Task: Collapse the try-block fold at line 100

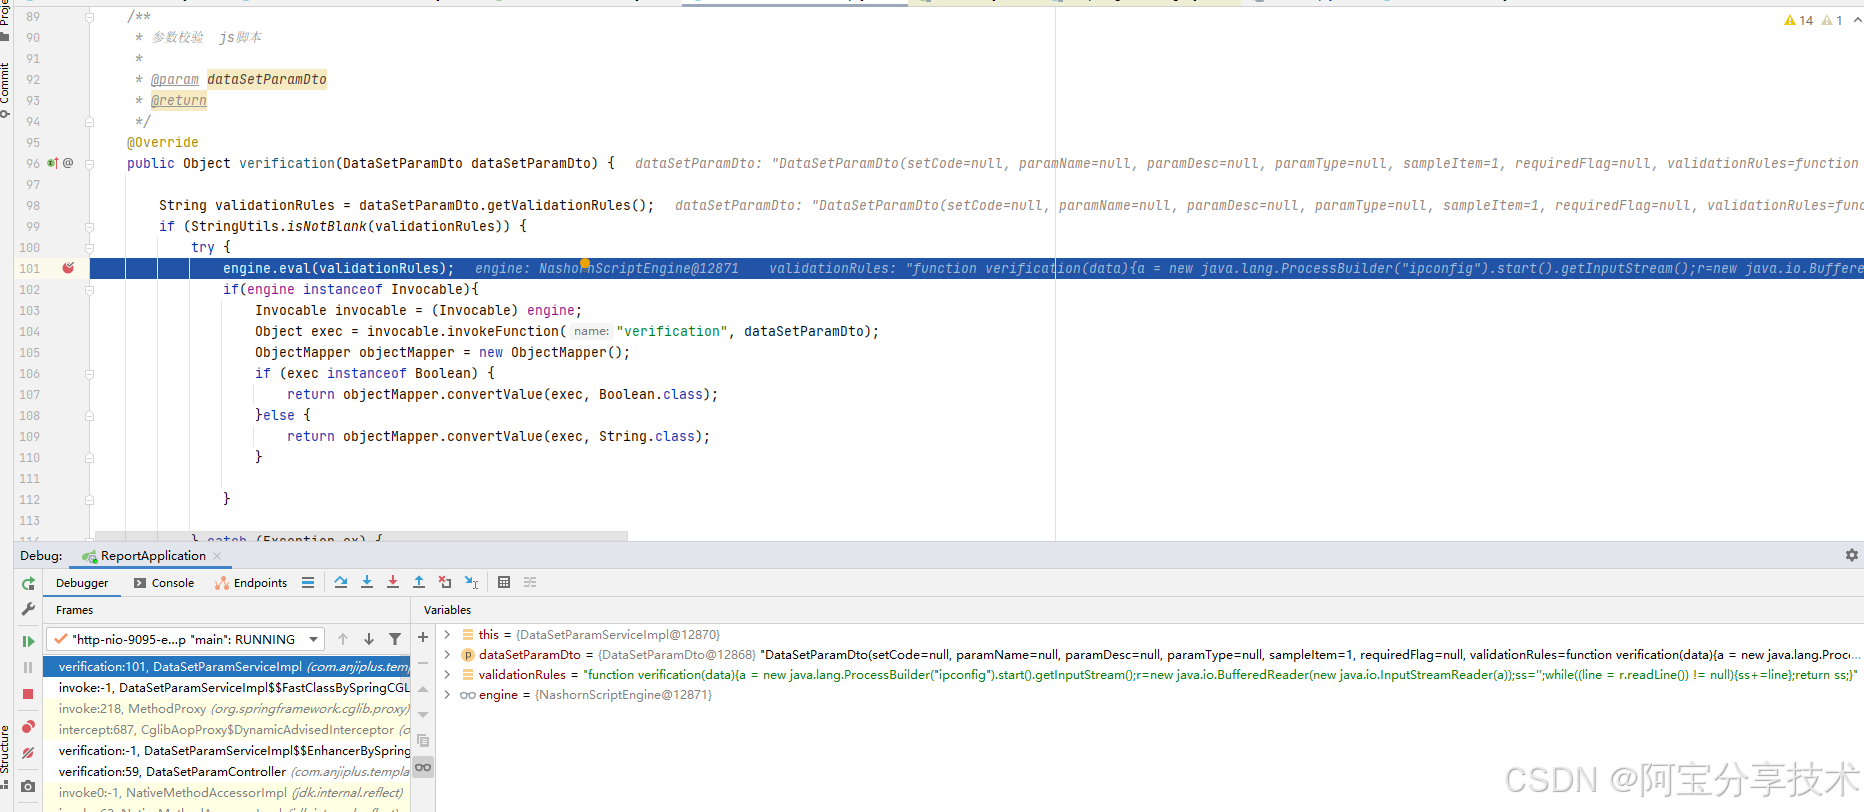Action: pyautogui.click(x=89, y=248)
